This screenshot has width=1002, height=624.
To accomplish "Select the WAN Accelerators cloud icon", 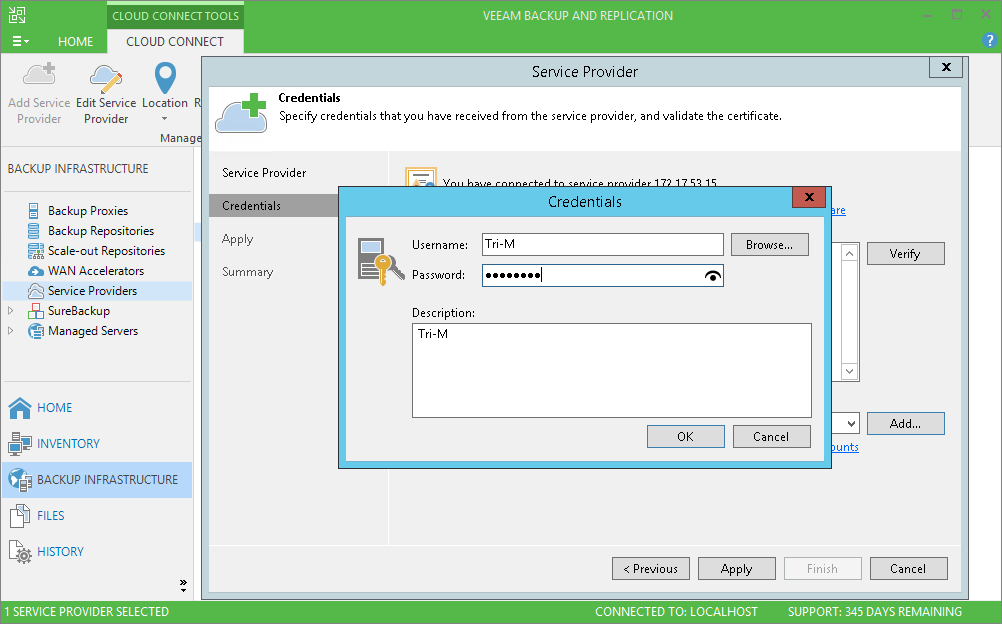I will pos(36,271).
